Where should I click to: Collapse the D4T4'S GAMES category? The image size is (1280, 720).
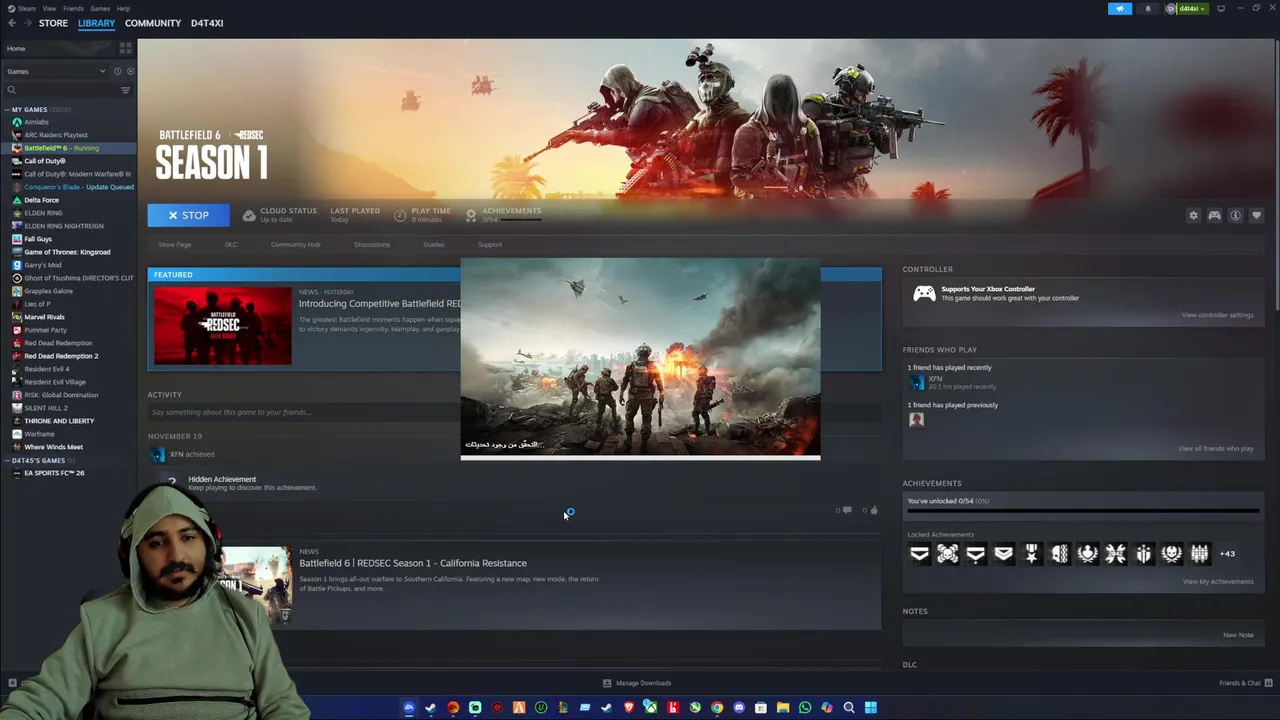[x=8, y=460]
